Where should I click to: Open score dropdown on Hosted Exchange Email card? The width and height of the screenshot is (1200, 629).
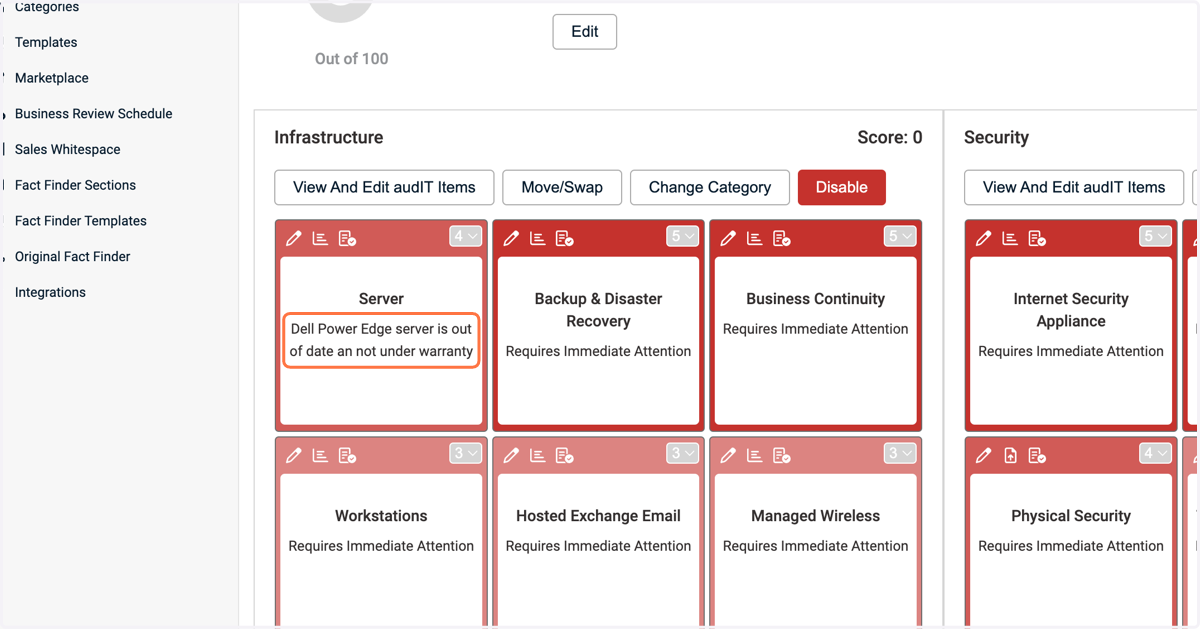(x=683, y=454)
